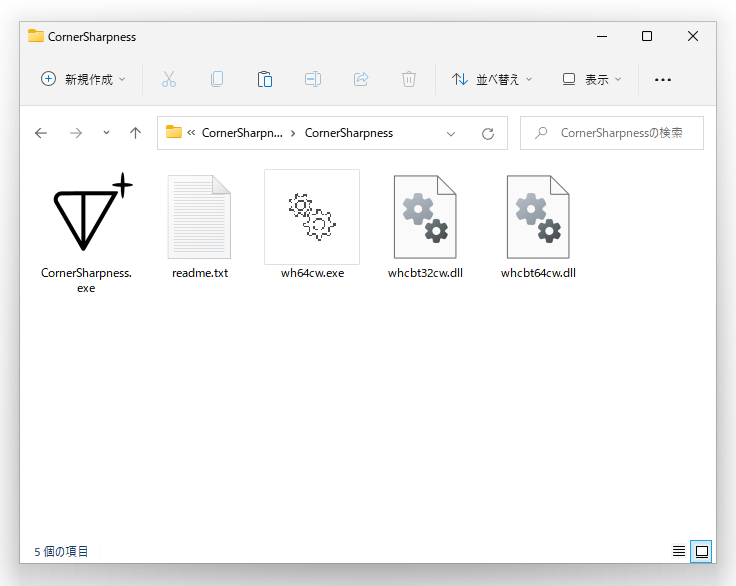Click the readme.txt file name
Image resolution: width=736 pixels, height=586 pixels.
tap(200, 273)
